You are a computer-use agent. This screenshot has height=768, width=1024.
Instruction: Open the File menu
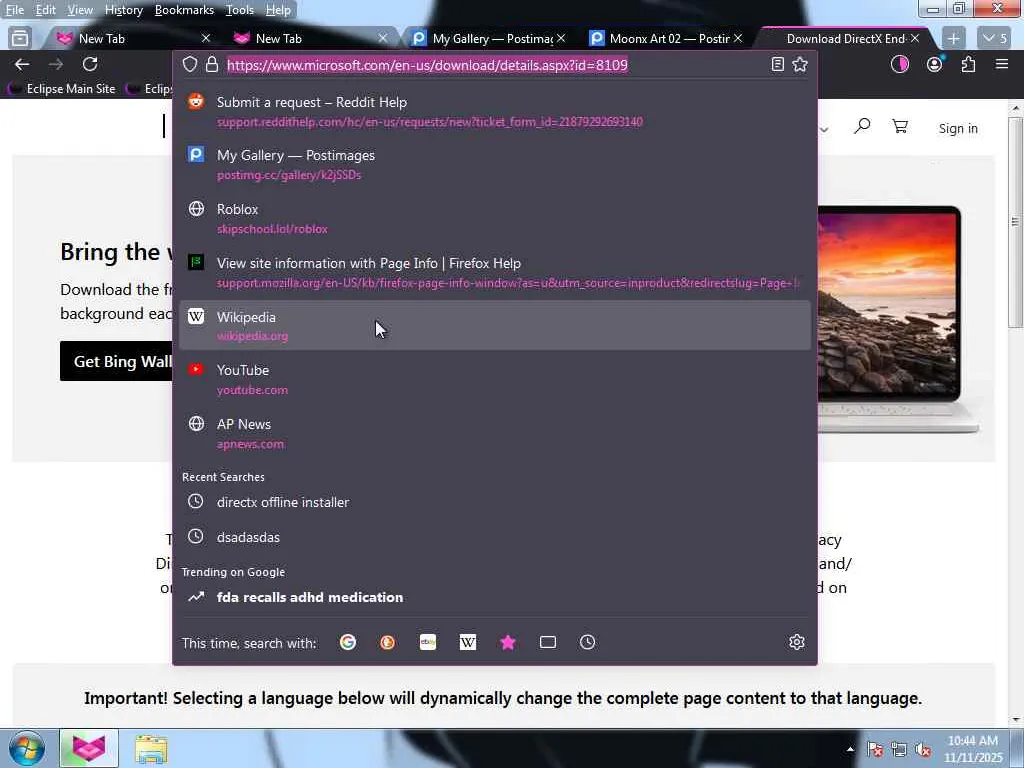click(14, 10)
